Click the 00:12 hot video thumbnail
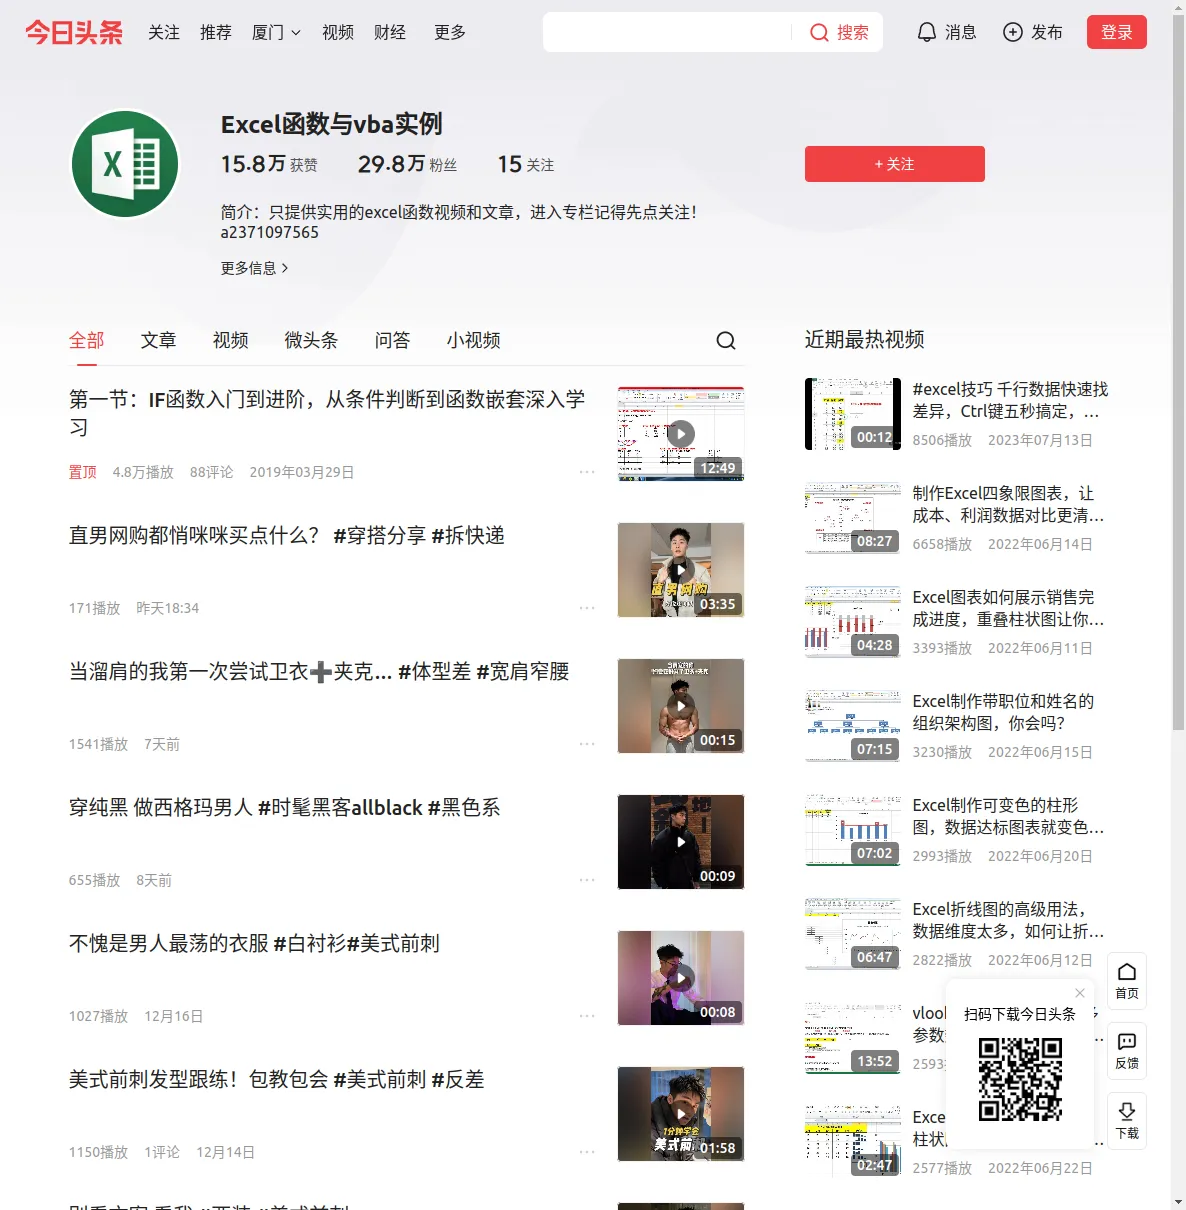The height and width of the screenshot is (1210, 1186). click(x=853, y=414)
